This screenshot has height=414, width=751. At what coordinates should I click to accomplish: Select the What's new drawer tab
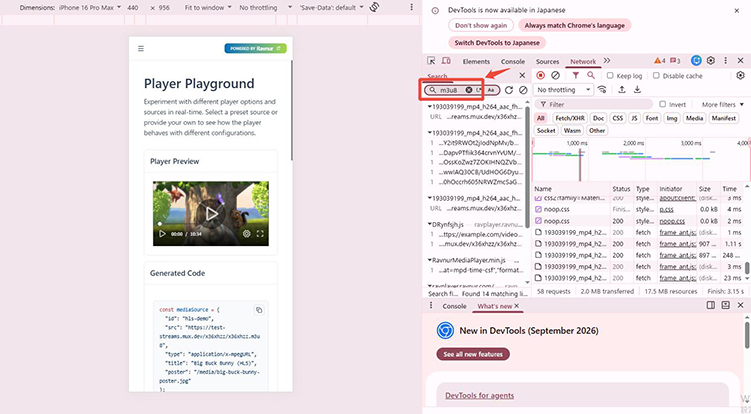495,306
